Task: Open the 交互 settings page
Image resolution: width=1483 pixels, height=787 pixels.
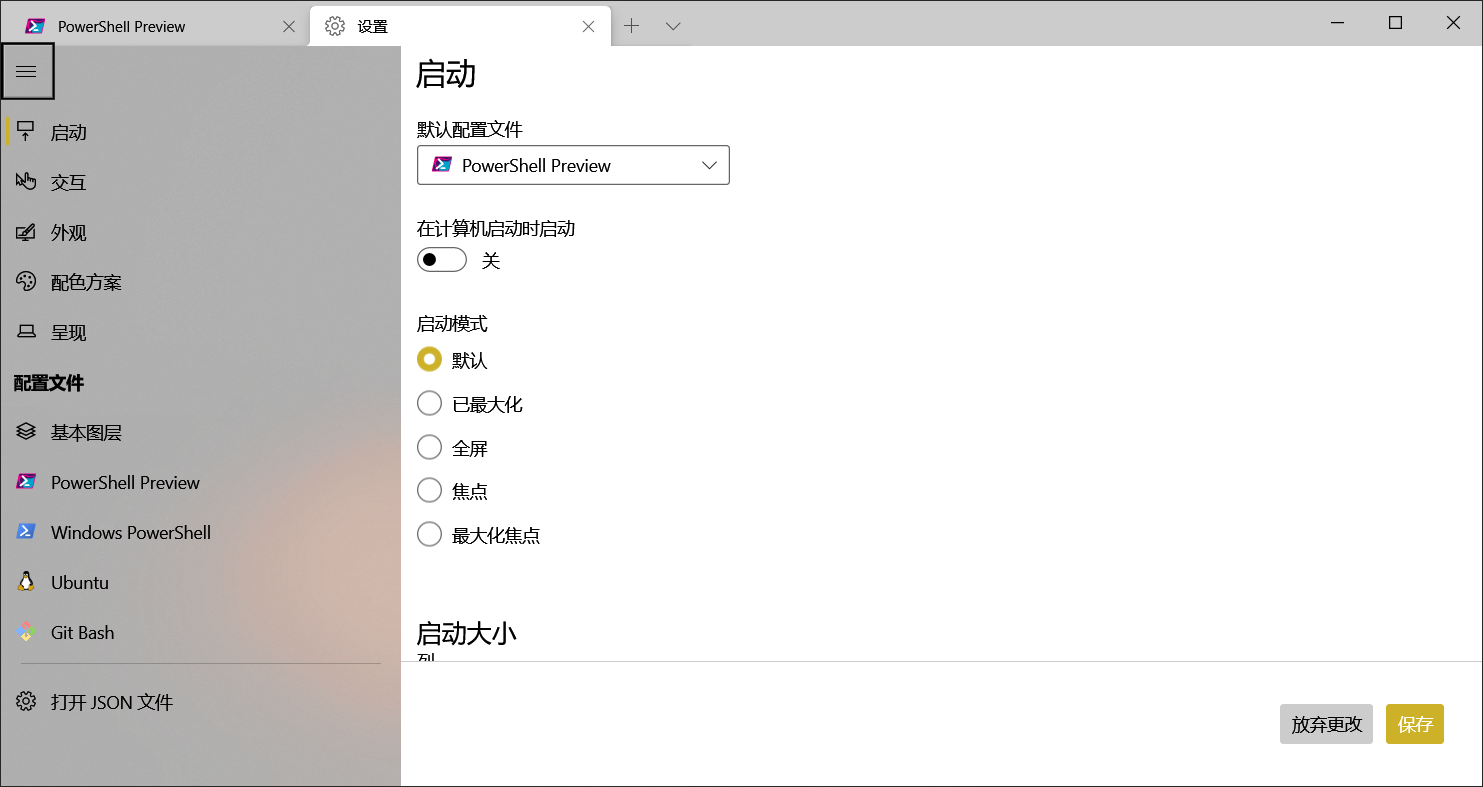Action: click(x=70, y=182)
